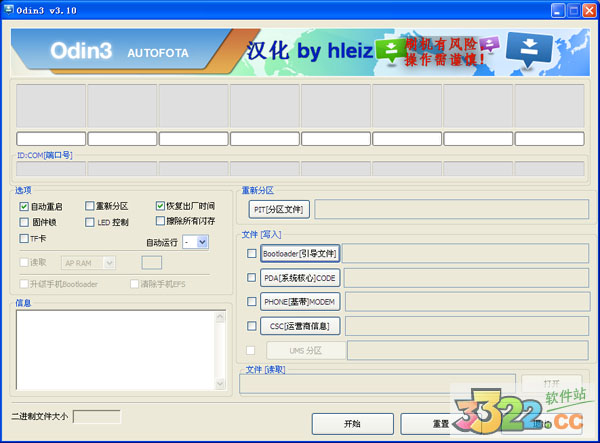Image resolution: width=600 pixels, height=443 pixels.
Task: Close the Odin3 window
Action: [x=589, y=10]
